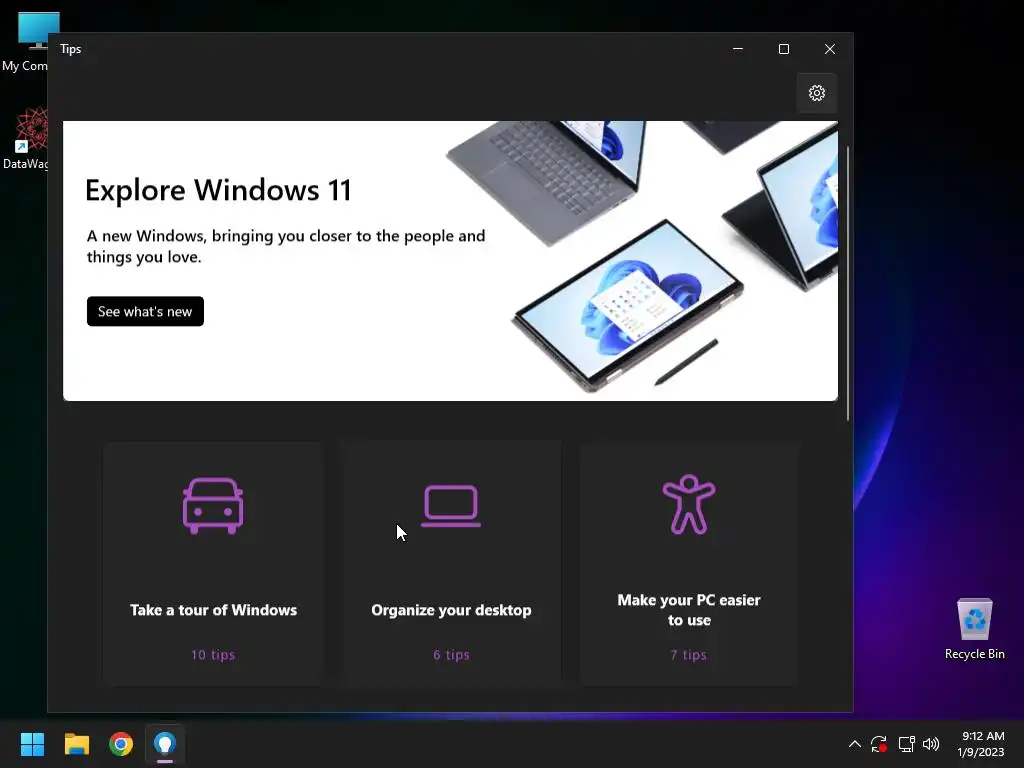
Task: Select the laptop icon in desktop card
Action: point(451,505)
